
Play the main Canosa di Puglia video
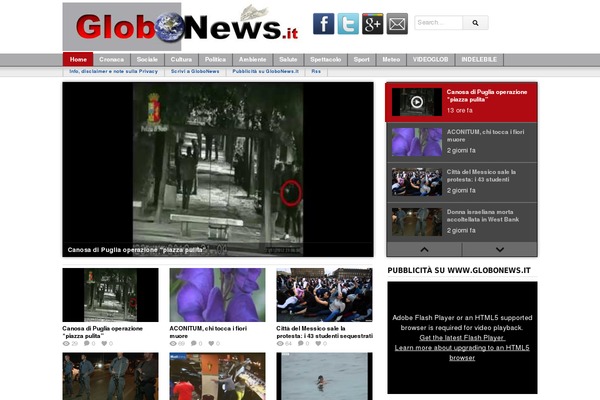pyautogui.click(x=218, y=169)
